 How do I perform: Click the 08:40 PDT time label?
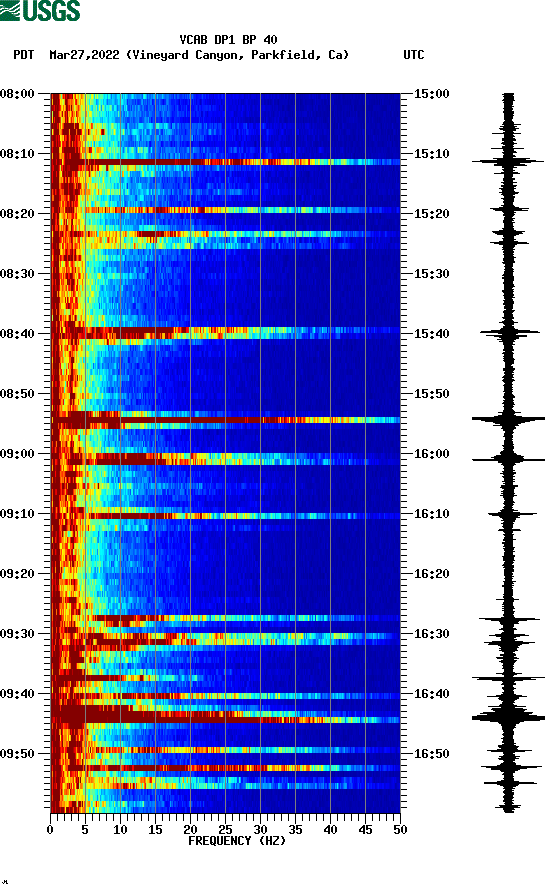[17, 334]
